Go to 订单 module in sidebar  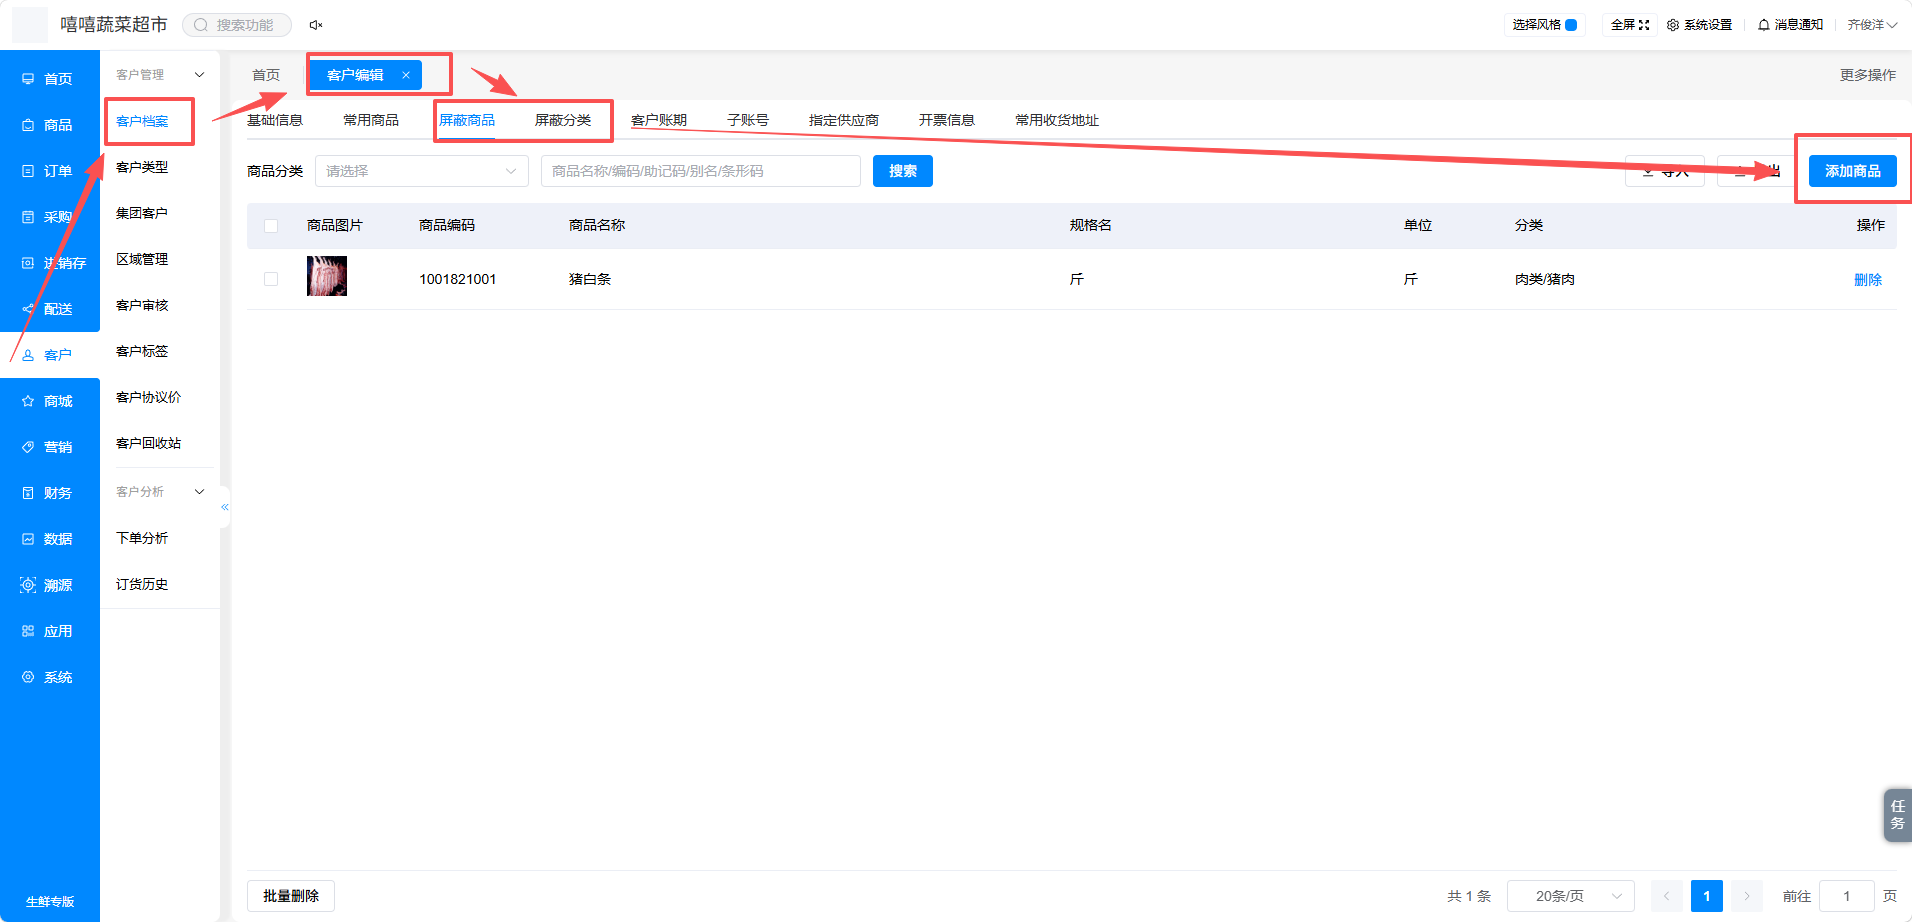49,171
